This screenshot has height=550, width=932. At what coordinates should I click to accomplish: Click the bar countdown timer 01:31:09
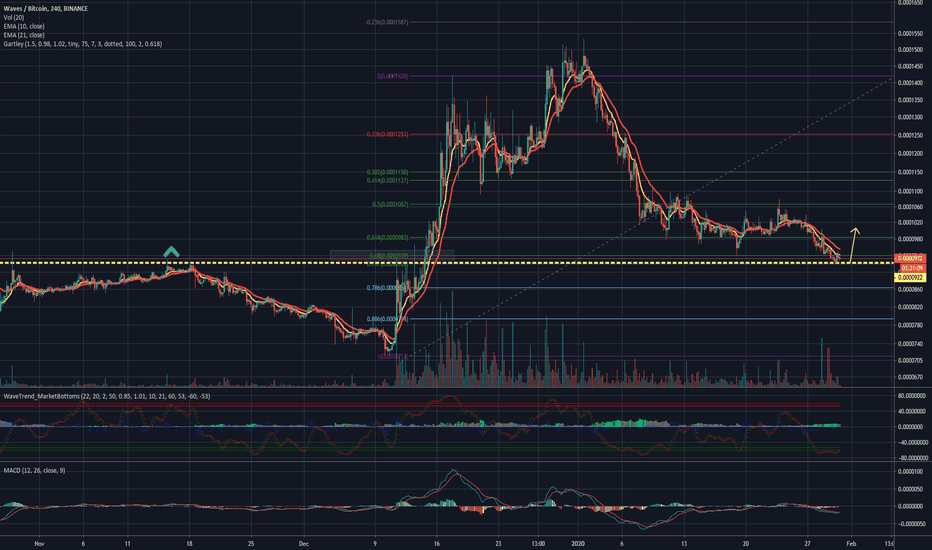pyautogui.click(x=912, y=268)
